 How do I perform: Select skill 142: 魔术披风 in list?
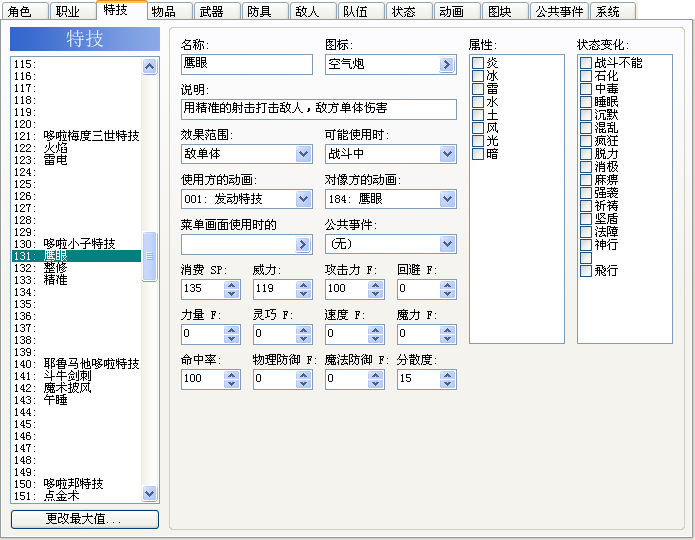pyautogui.click(x=76, y=388)
